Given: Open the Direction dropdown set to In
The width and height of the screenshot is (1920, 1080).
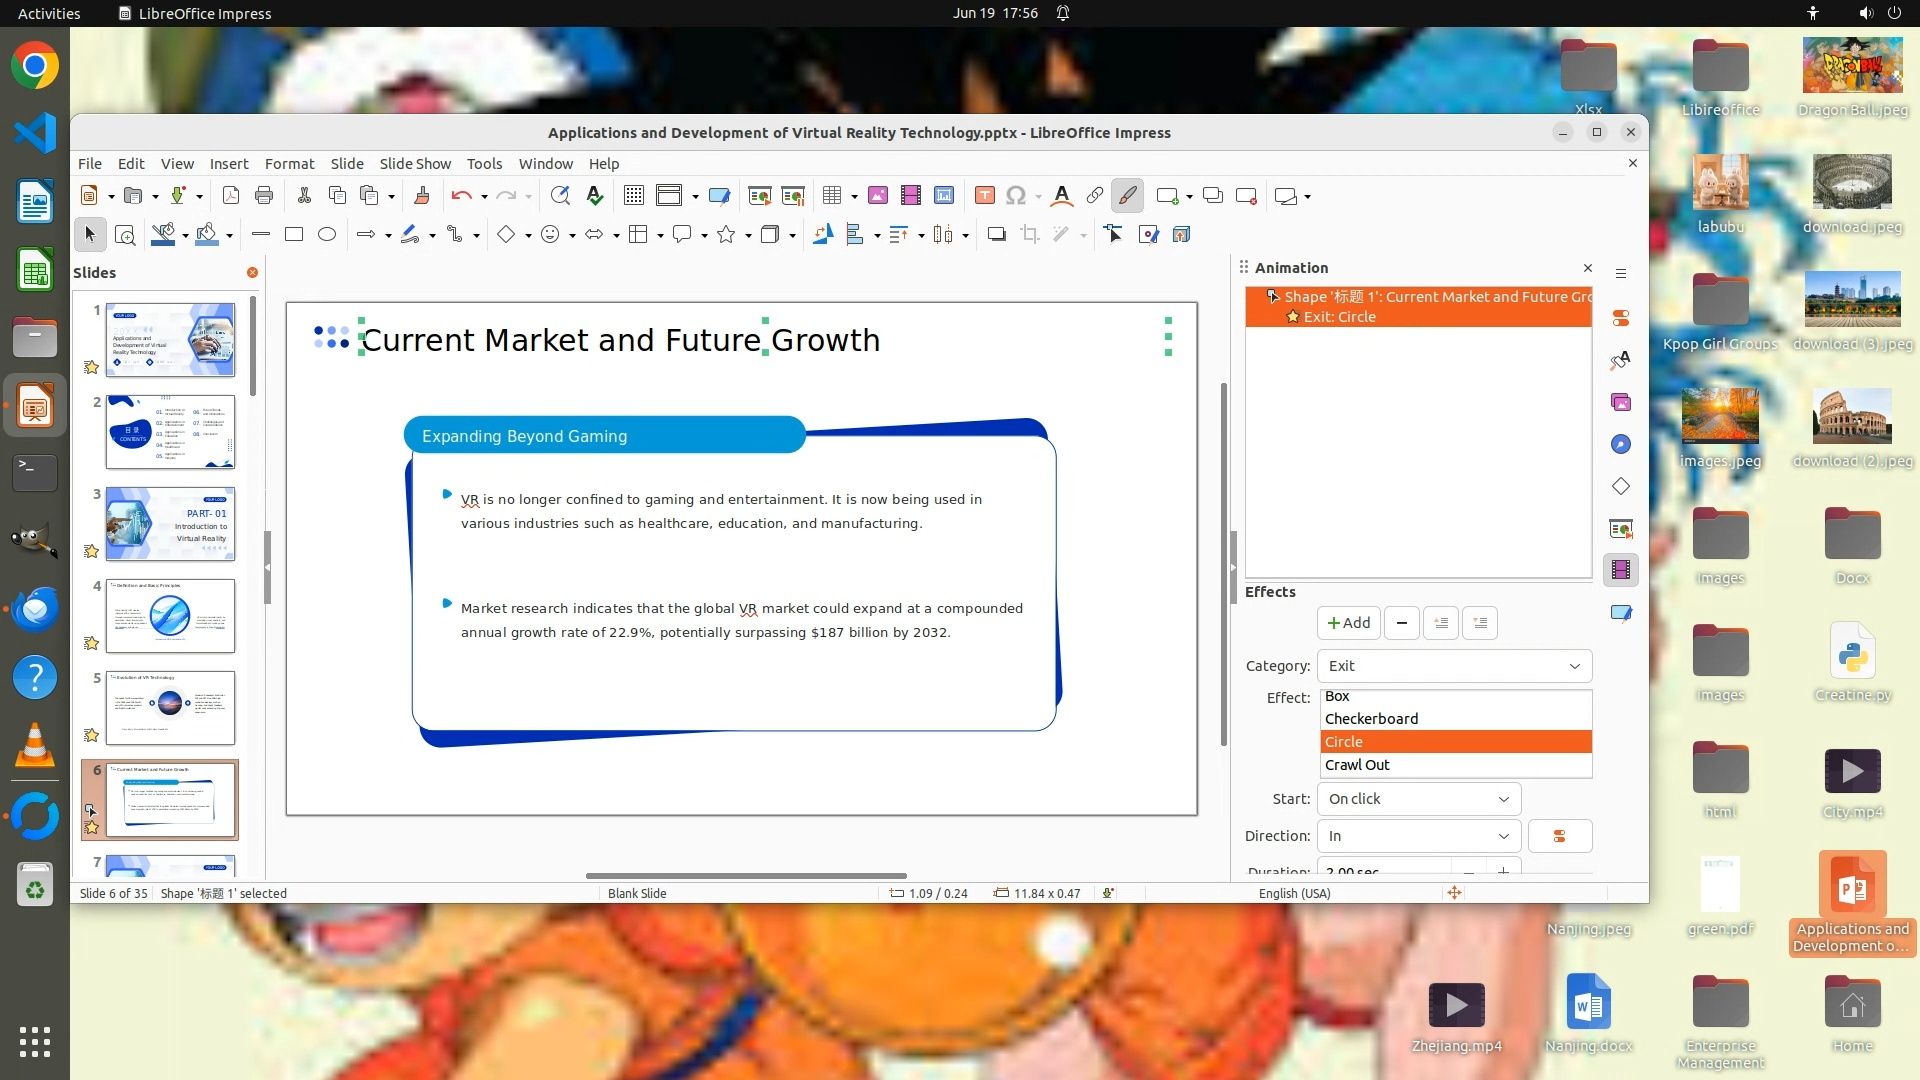Looking at the screenshot, I should 1418,836.
